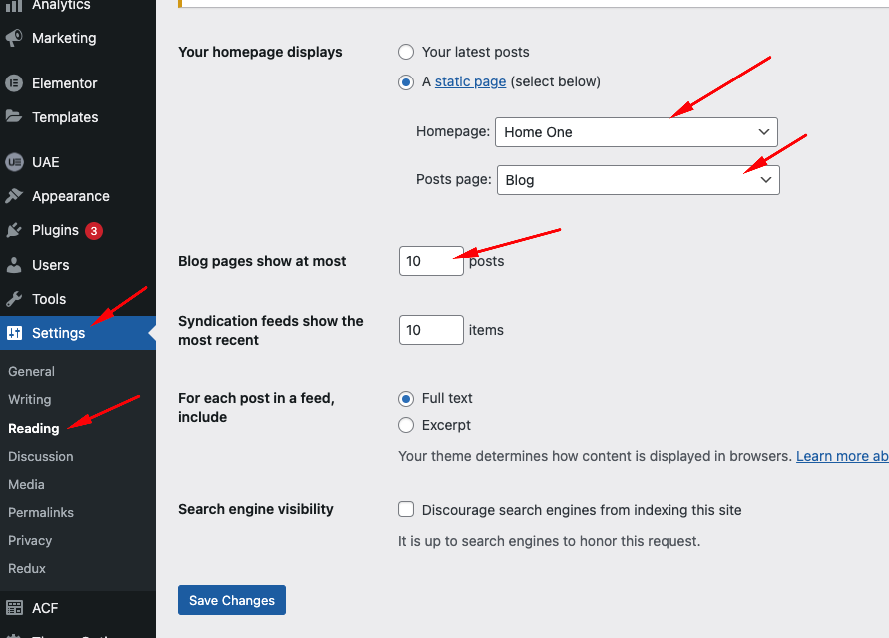The height and width of the screenshot is (638, 889).
Task: Click the Elementor icon in sidebar
Action: pos(14,83)
